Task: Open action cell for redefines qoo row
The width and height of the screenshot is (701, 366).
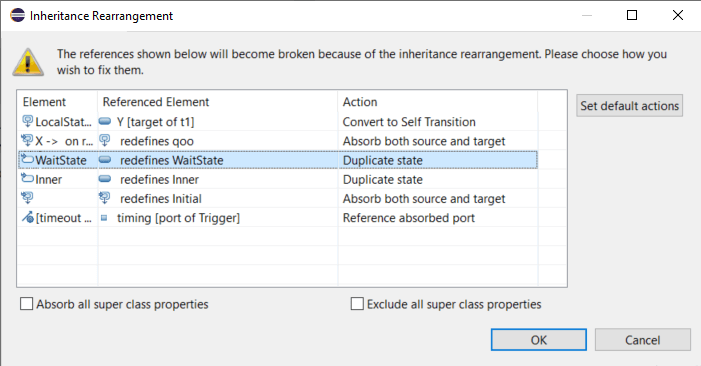Action: (x=438, y=141)
